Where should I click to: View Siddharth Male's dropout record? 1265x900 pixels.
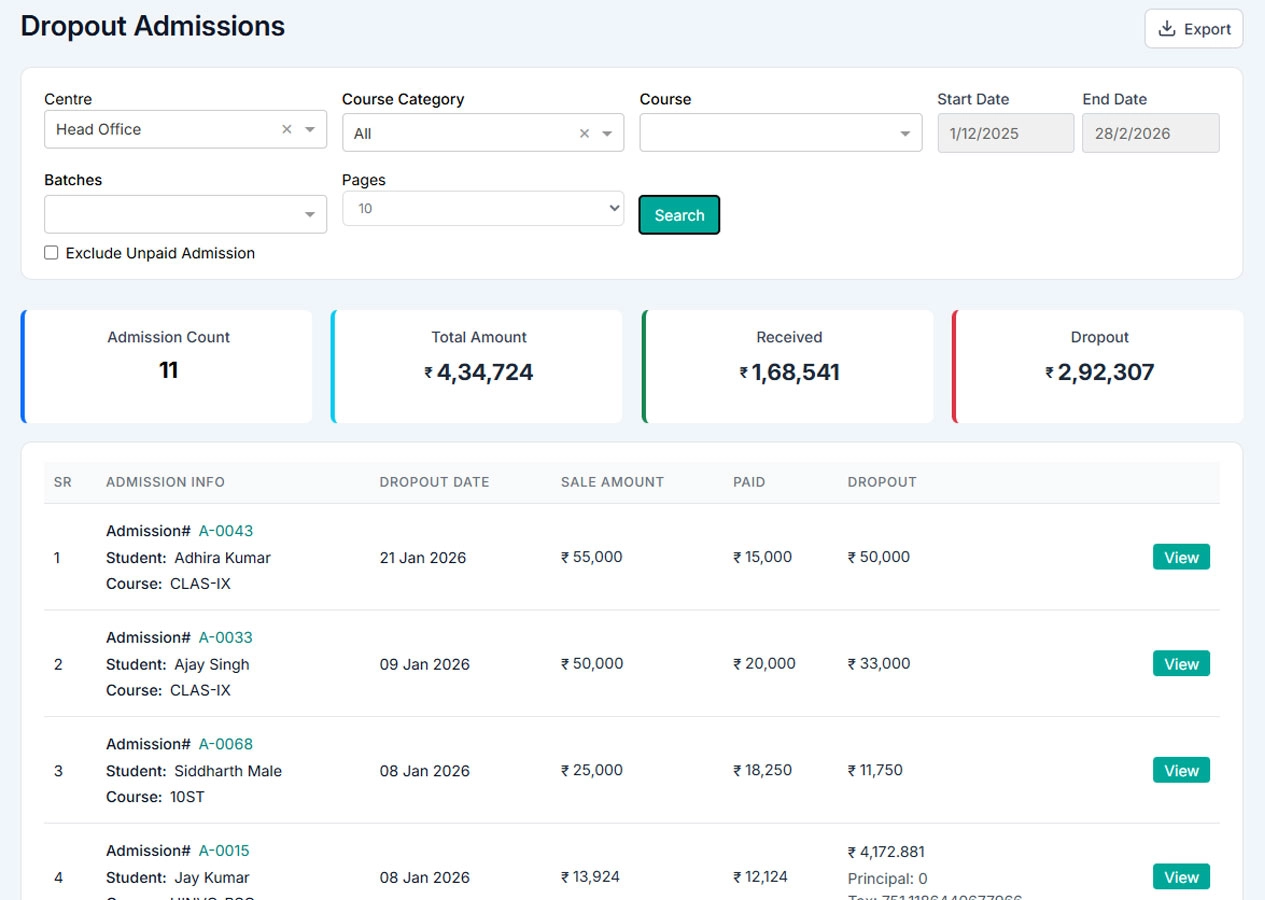(x=1180, y=770)
